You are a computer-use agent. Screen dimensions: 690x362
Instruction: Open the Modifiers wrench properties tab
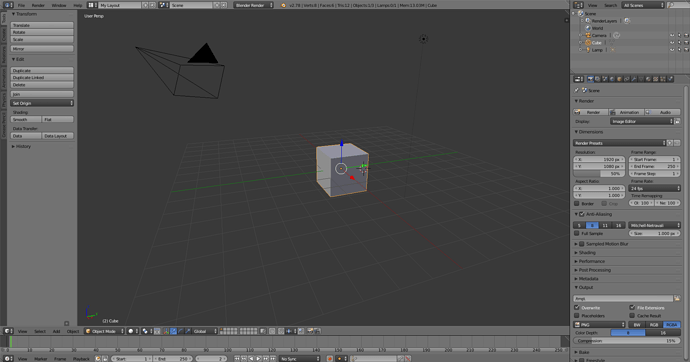coord(634,79)
